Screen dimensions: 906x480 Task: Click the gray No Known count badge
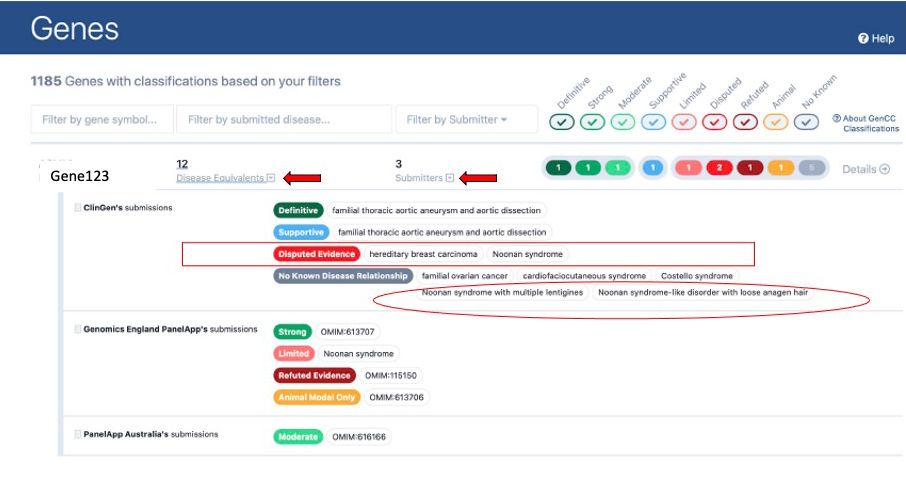811,168
